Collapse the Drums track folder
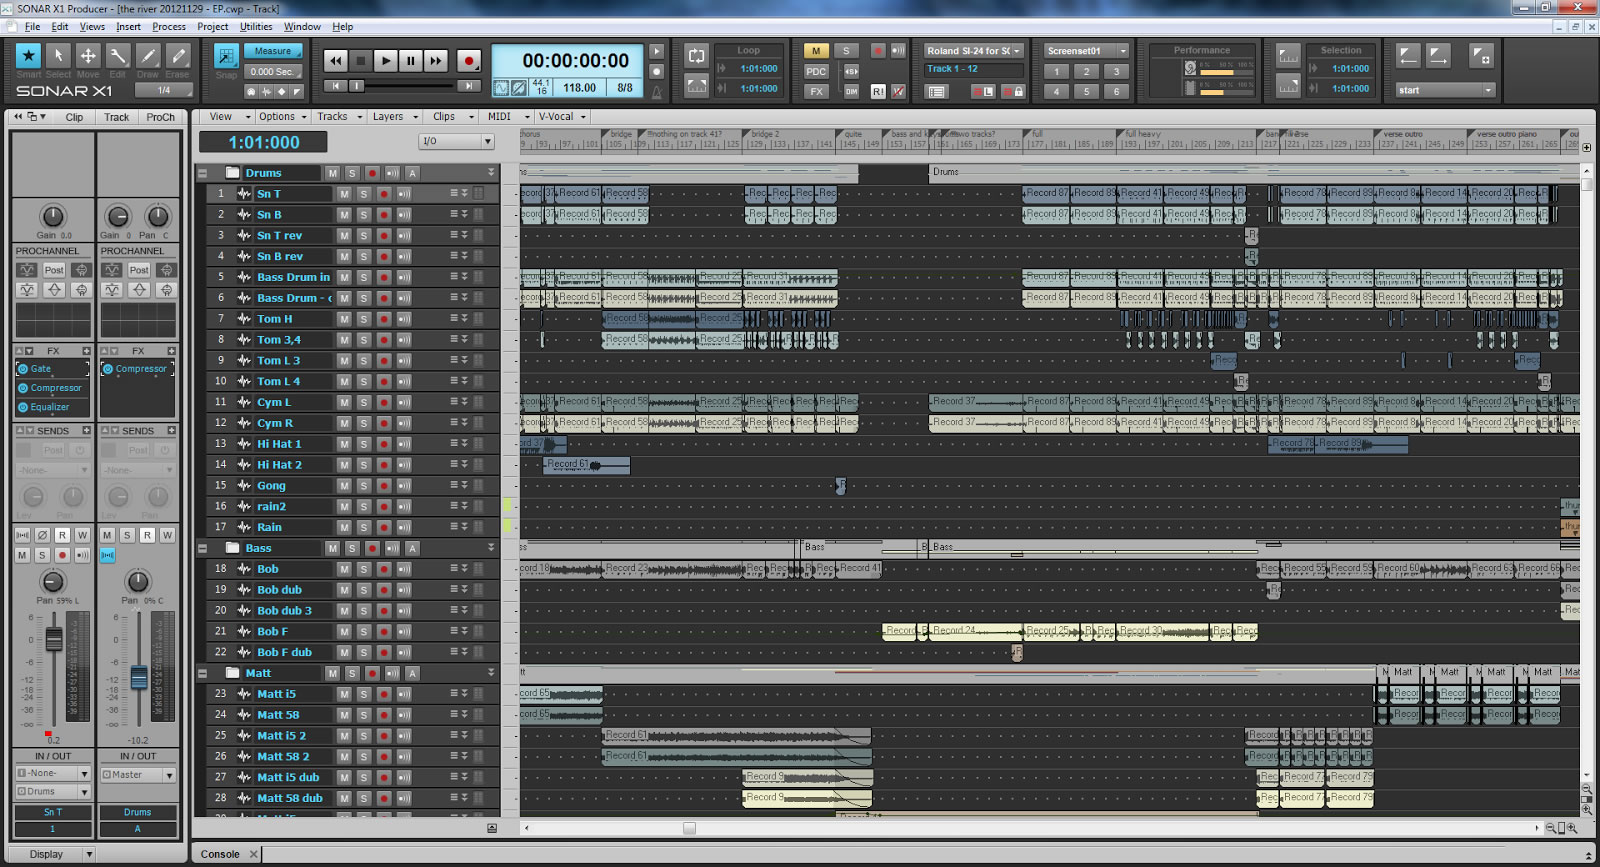Viewport: 1600px width, 867px height. [x=202, y=173]
